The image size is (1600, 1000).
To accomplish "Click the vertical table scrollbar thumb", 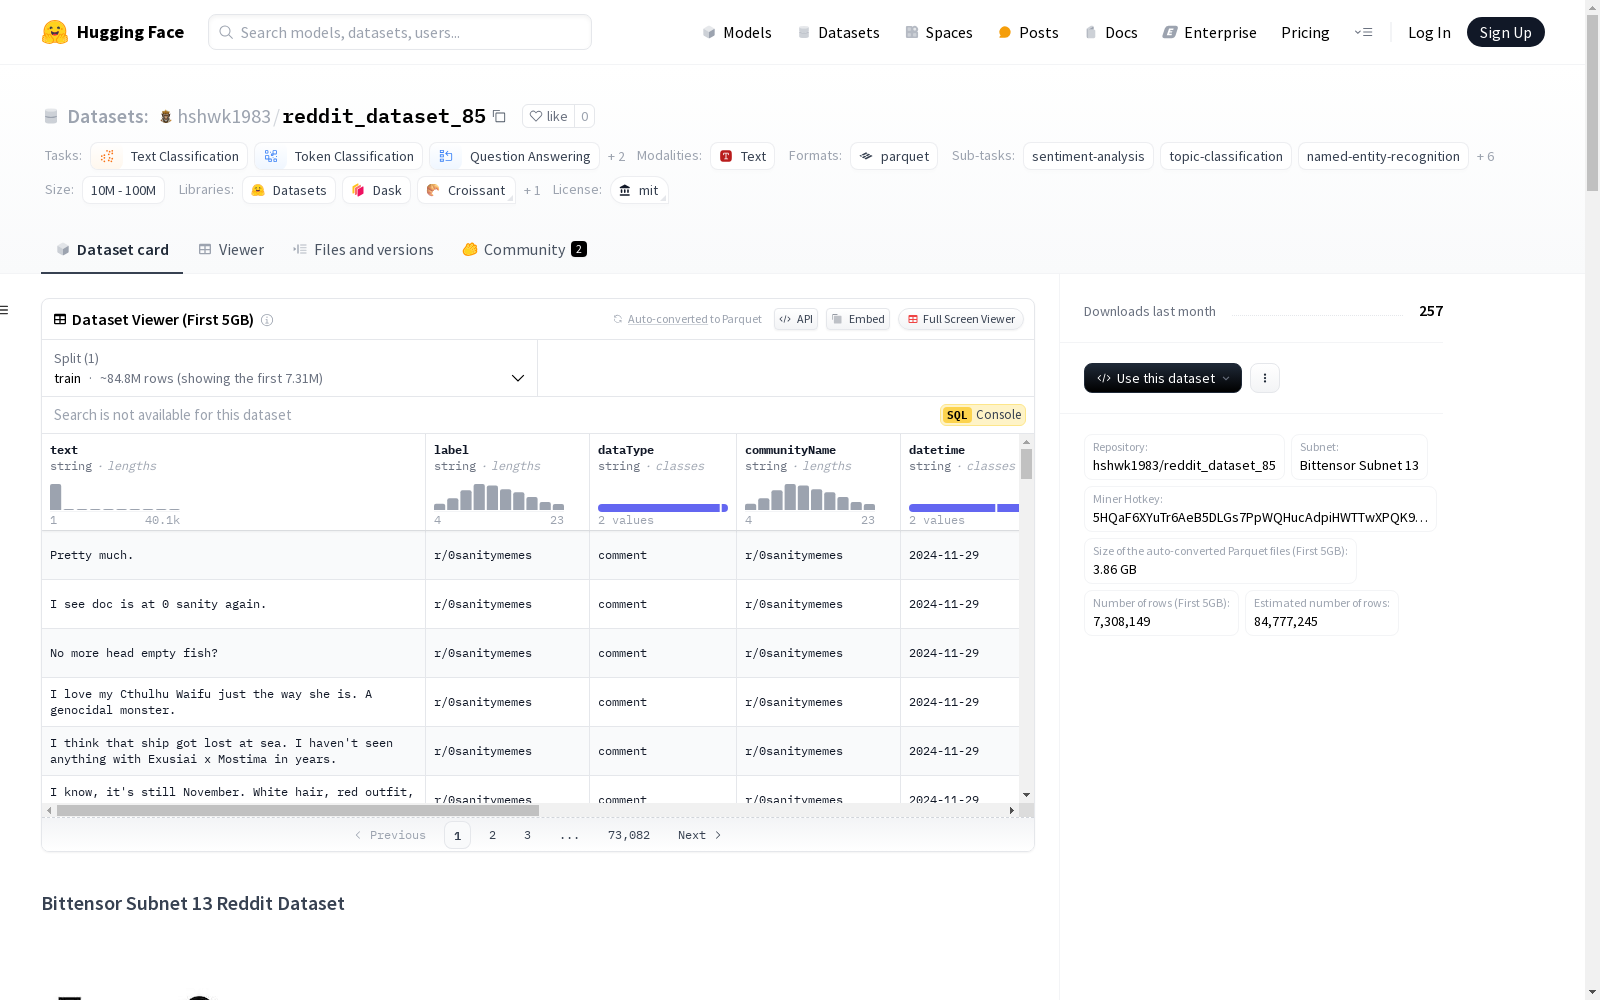I will [x=1026, y=464].
